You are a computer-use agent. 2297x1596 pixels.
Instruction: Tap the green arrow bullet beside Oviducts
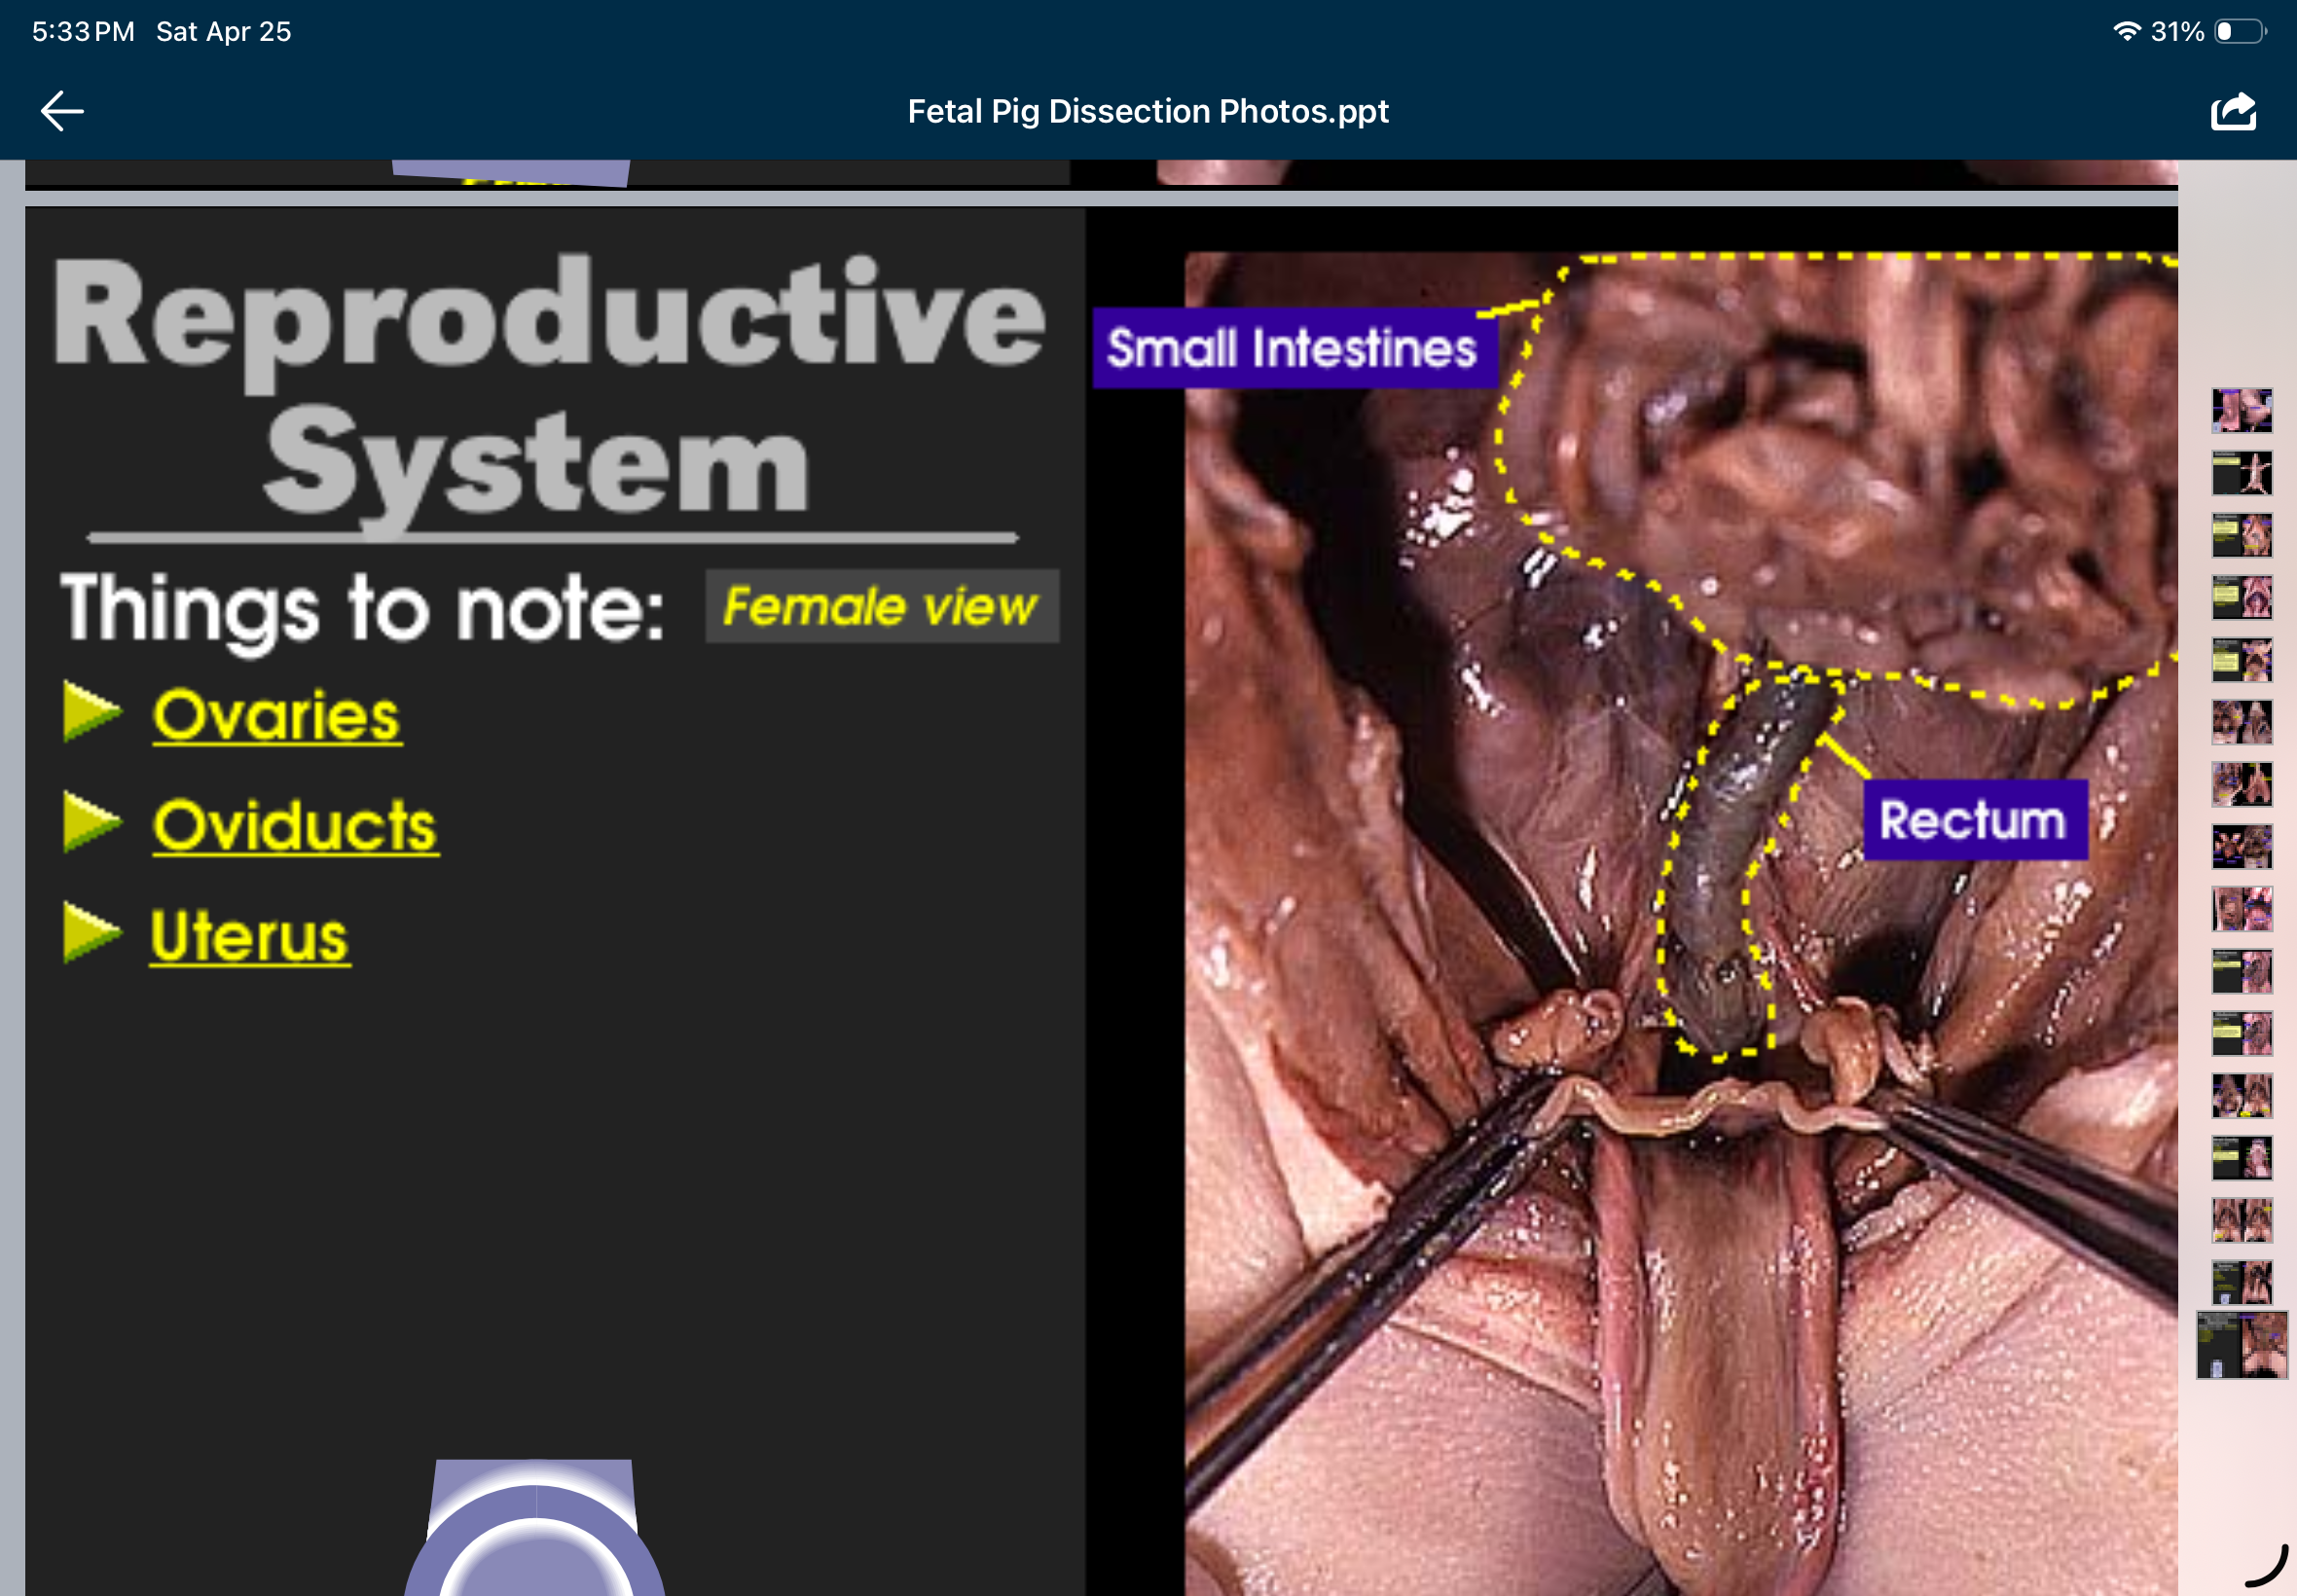coord(91,822)
